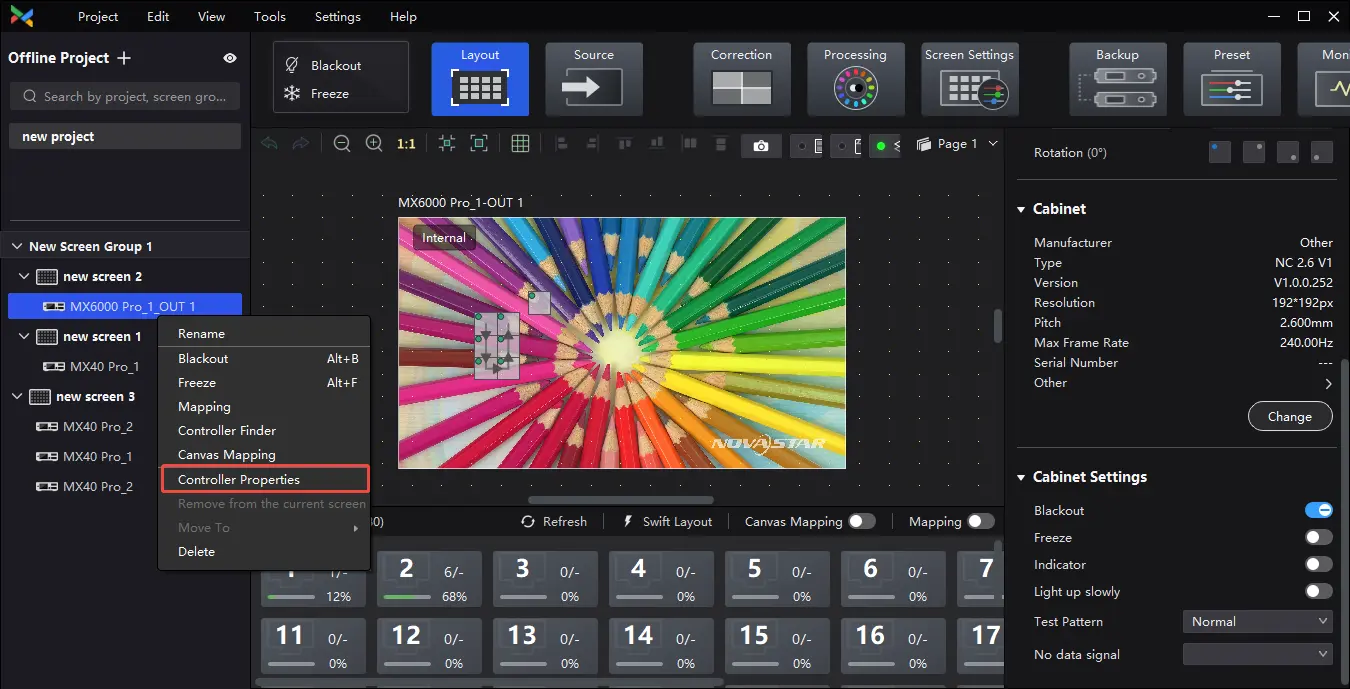Open the Test Pattern dropdown
Image resolution: width=1350 pixels, height=689 pixels.
[1258, 622]
